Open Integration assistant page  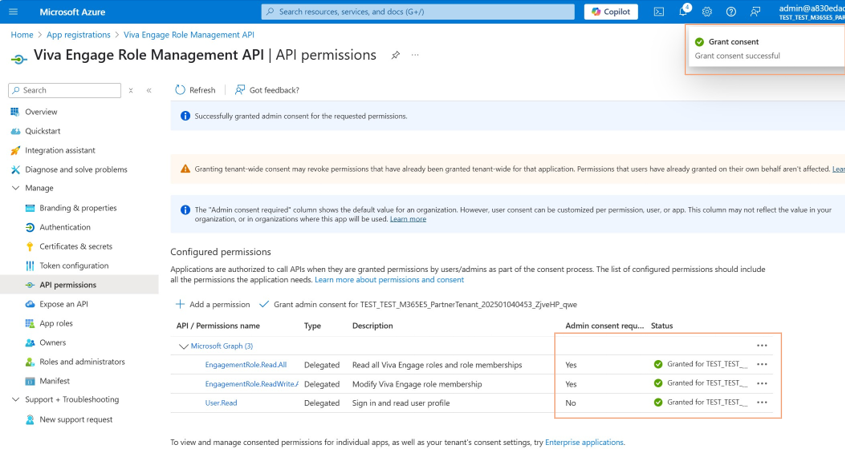60,150
